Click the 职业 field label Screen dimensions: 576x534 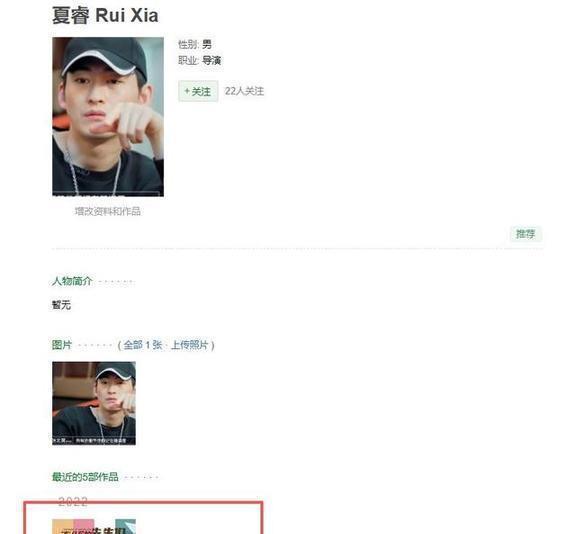(x=188, y=60)
